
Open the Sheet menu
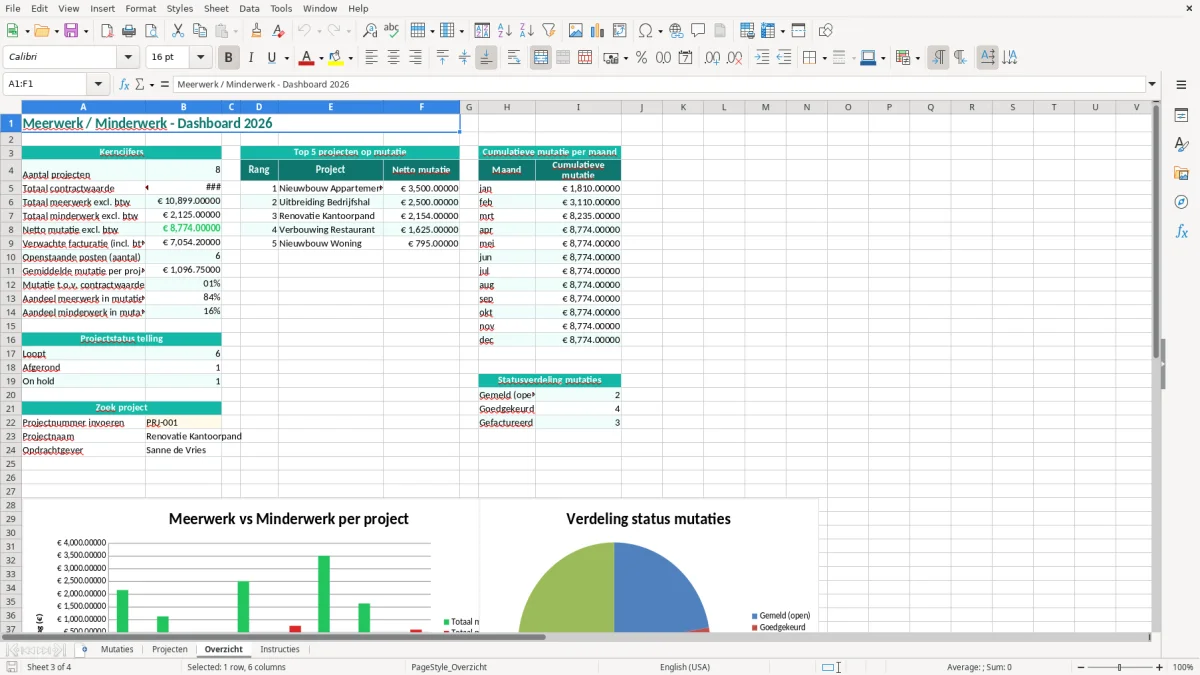tap(216, 8)
